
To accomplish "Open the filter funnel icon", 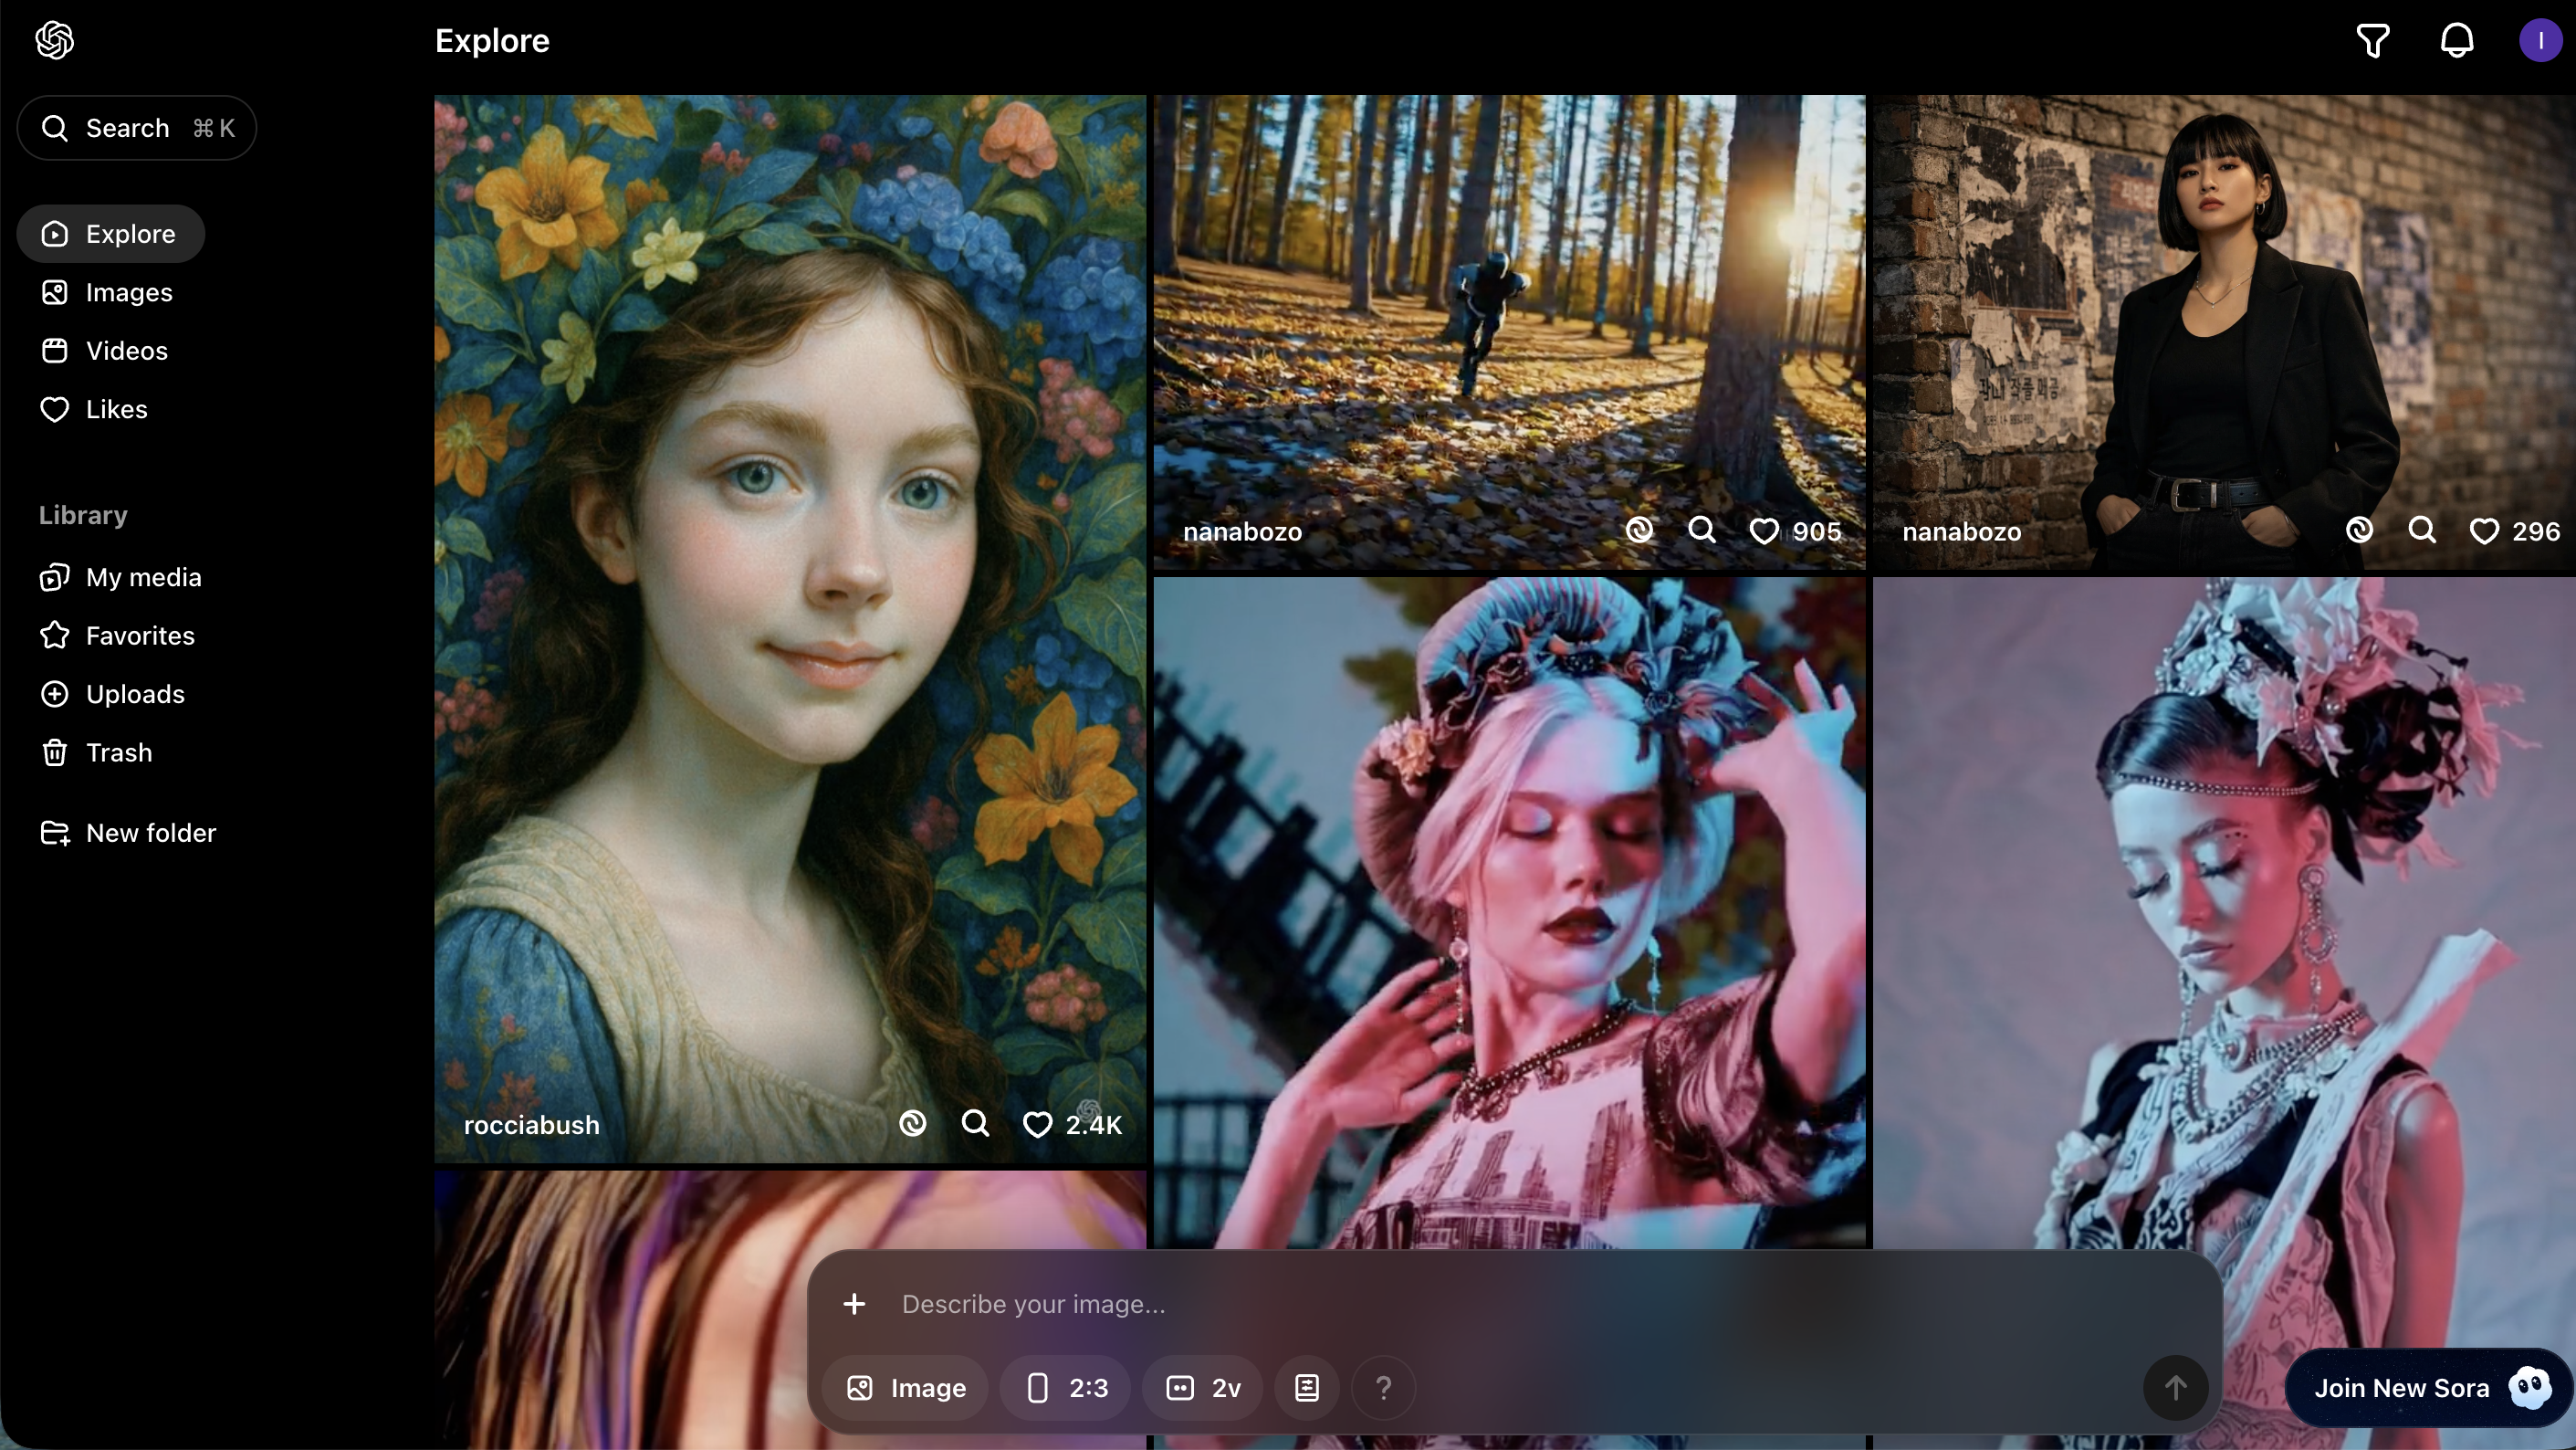I will click(2373, 41).
